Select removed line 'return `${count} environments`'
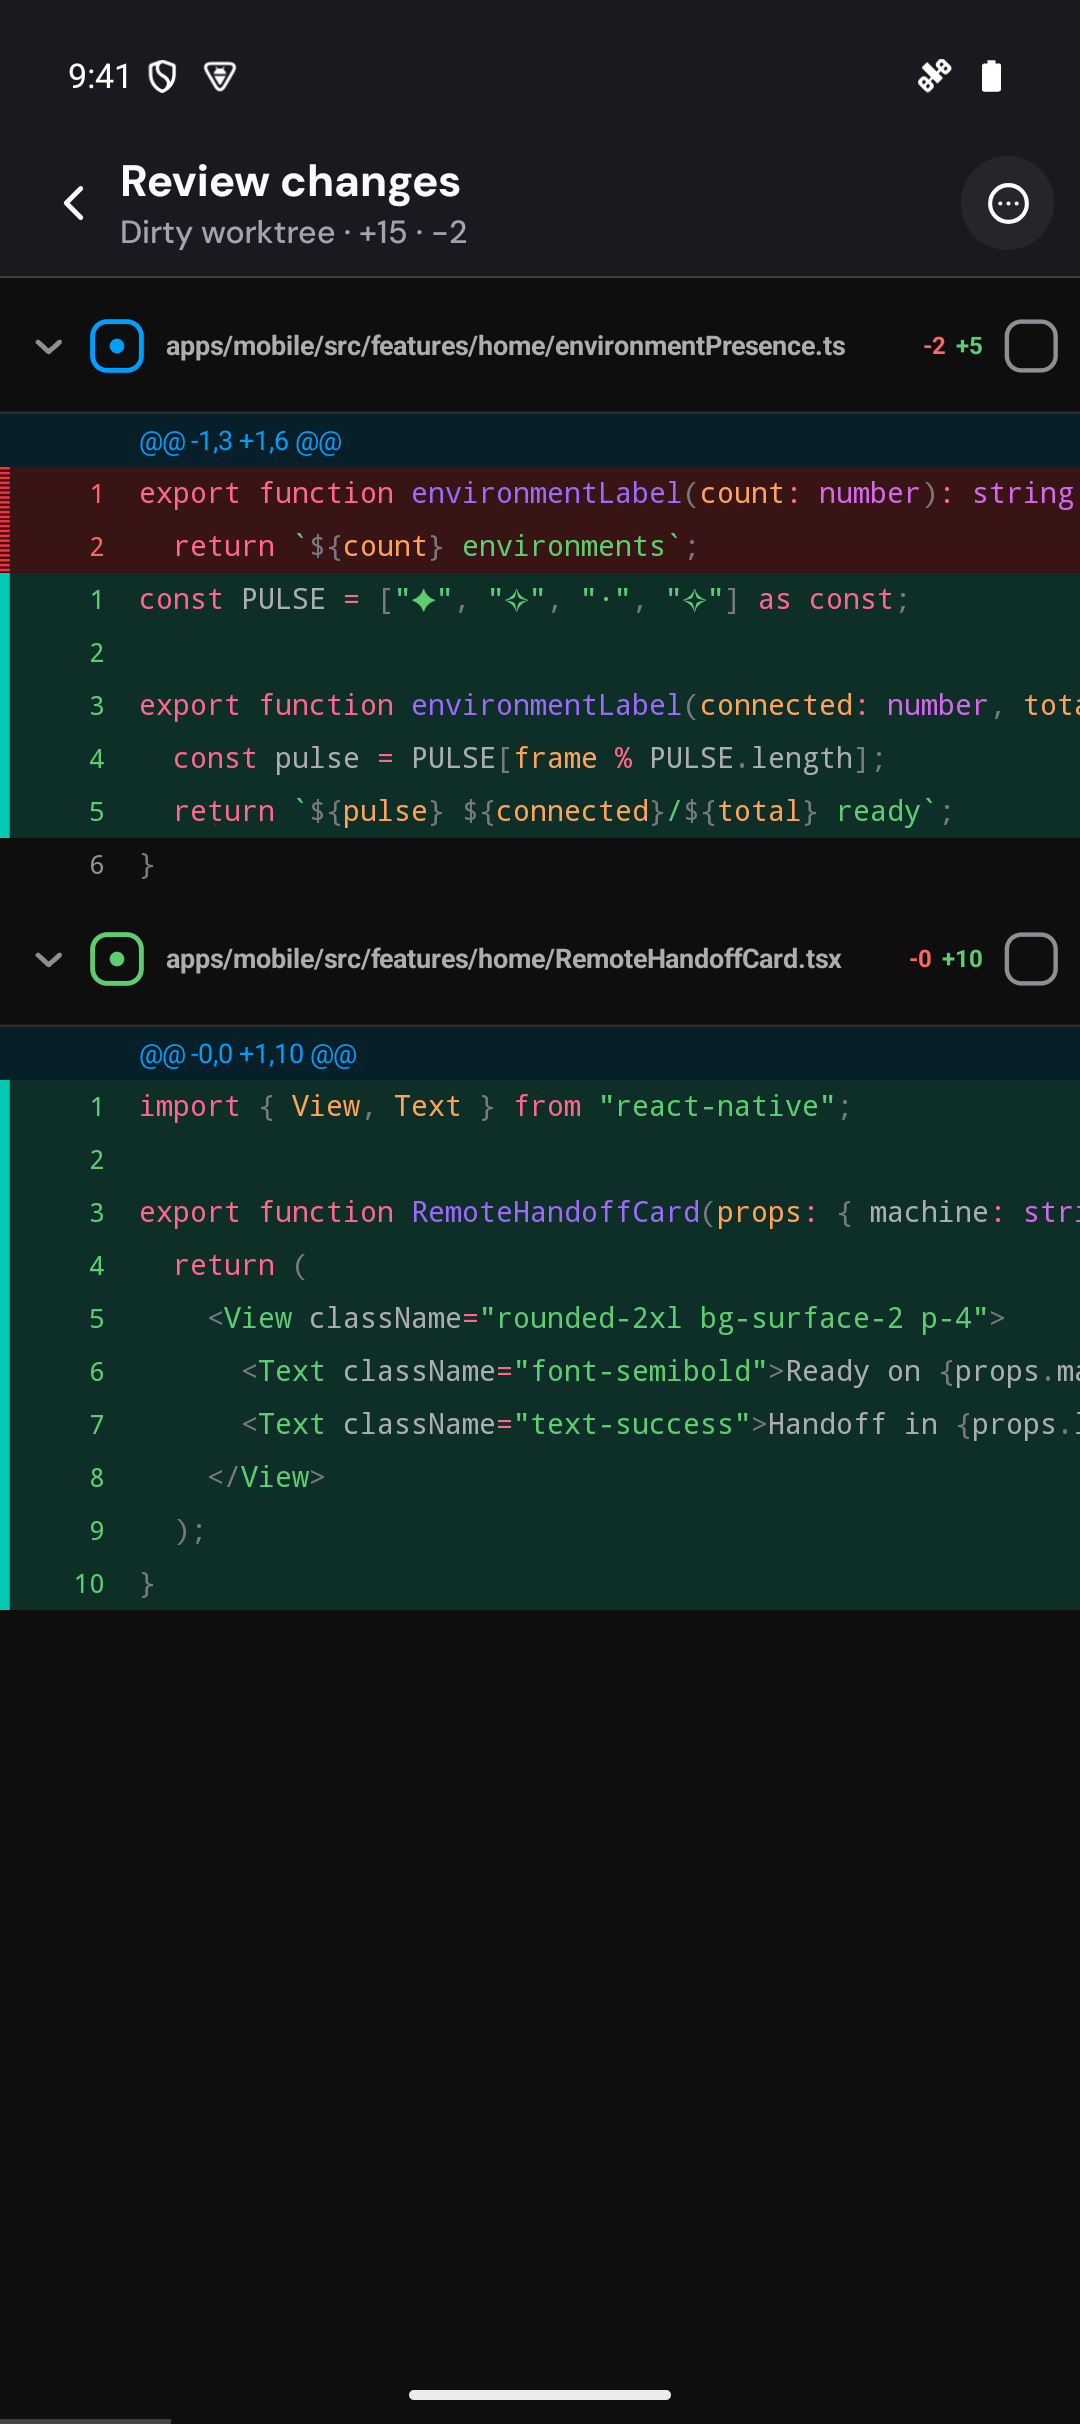The image size is (1080, 2424). tap(540, 546)
